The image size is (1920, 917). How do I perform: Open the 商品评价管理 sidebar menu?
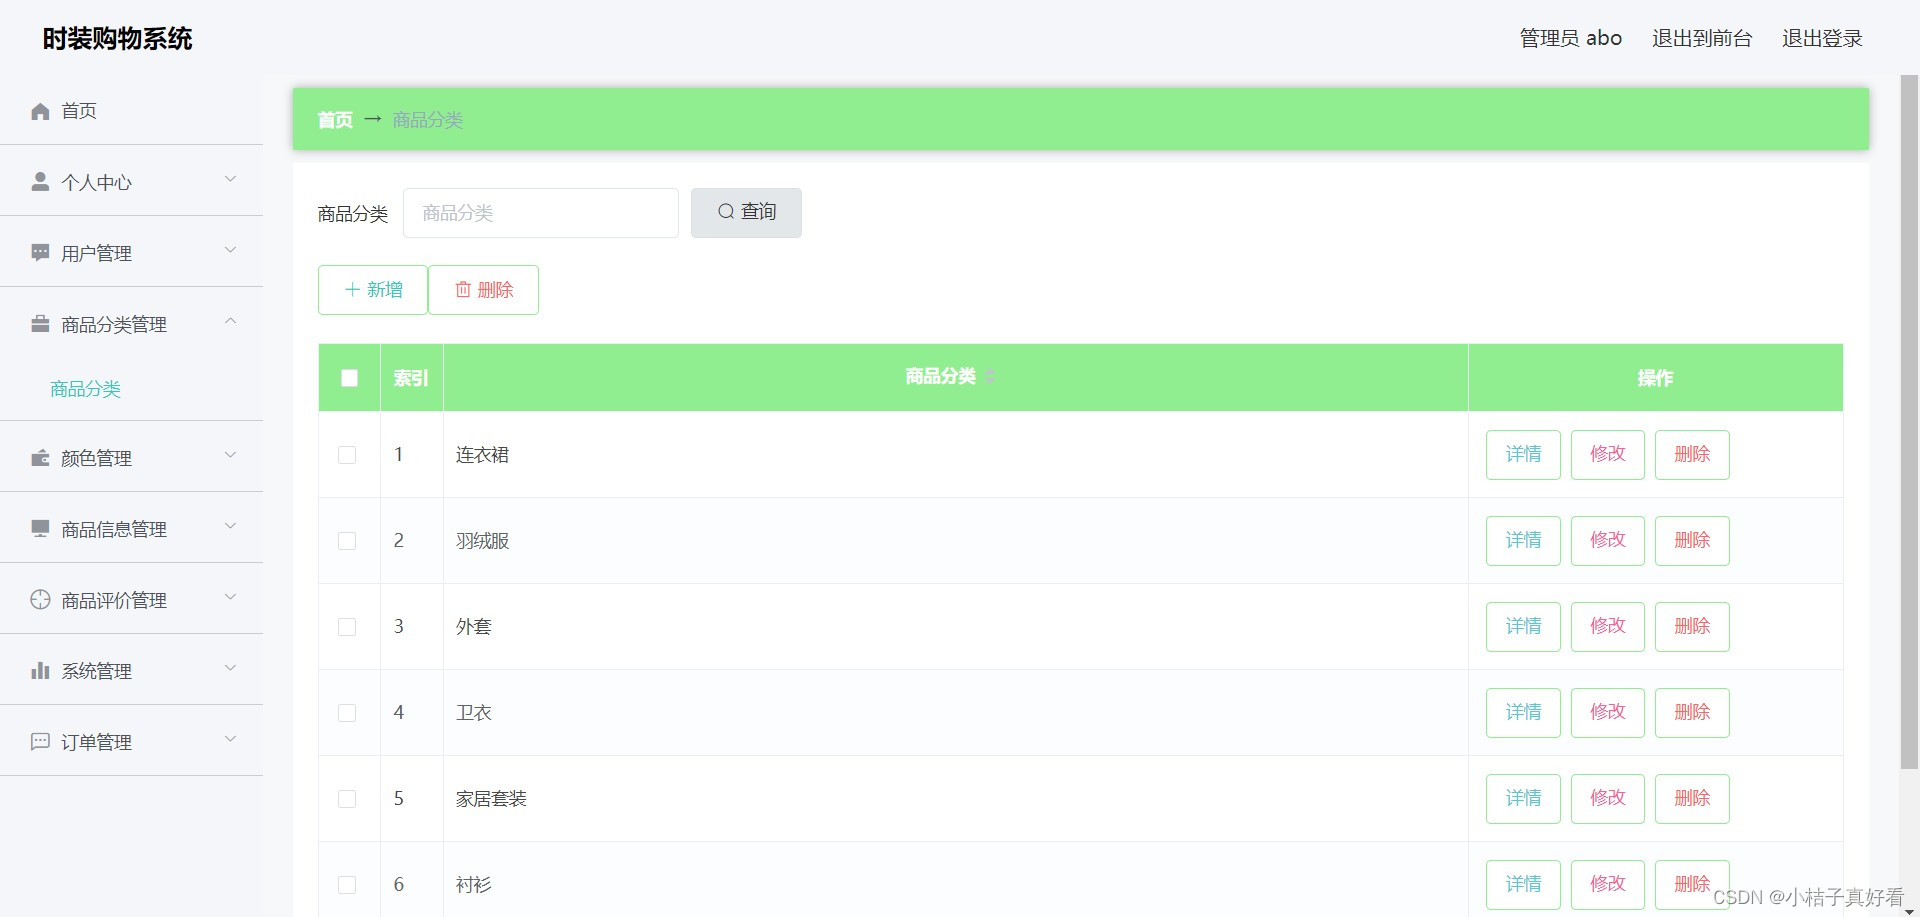click(x=131, y=599)
